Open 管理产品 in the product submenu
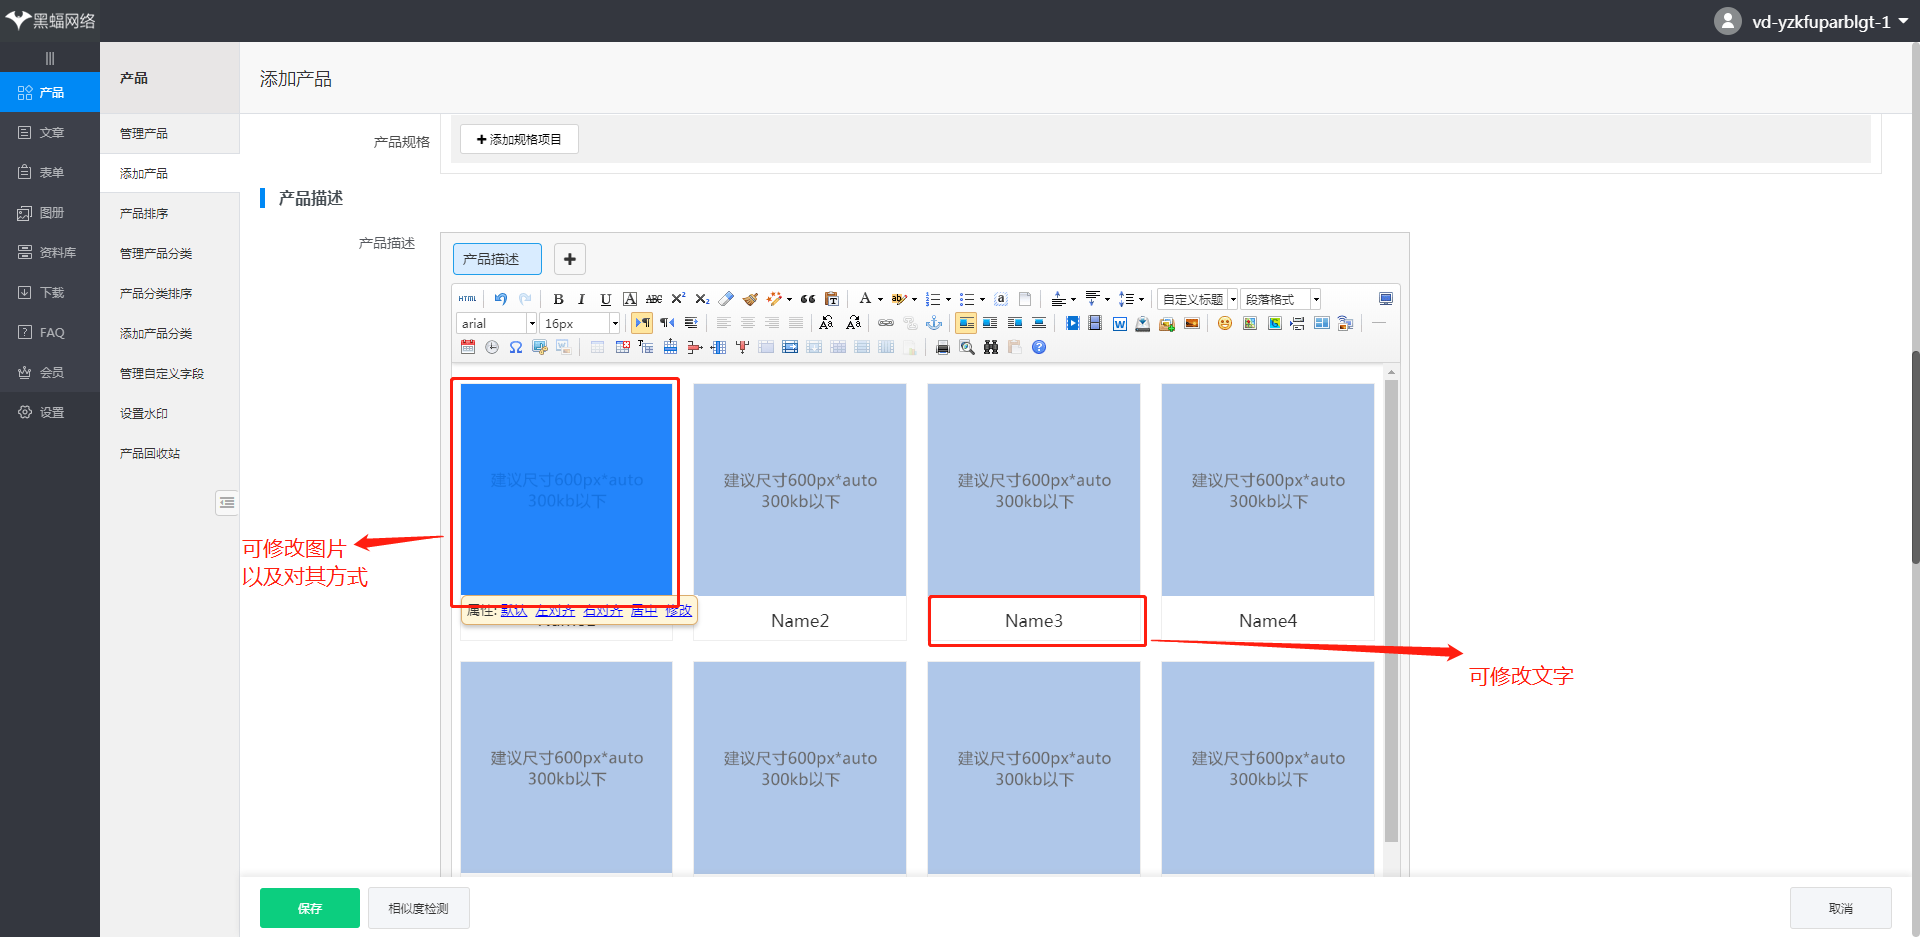The width and height of the screenshot is (1920, 937). pos(144,133)
